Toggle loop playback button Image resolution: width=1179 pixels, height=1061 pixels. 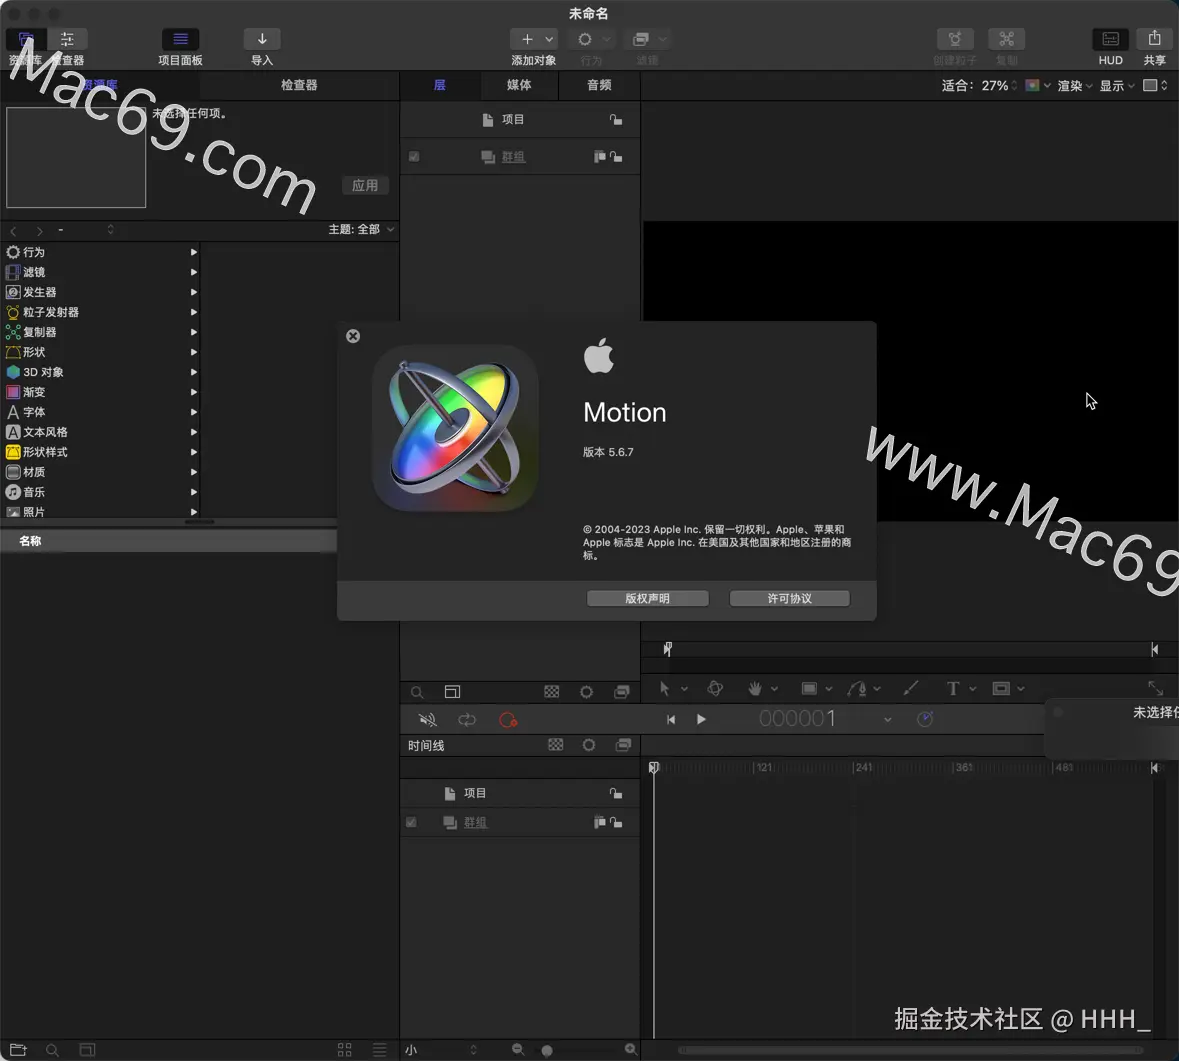point(467,720)
